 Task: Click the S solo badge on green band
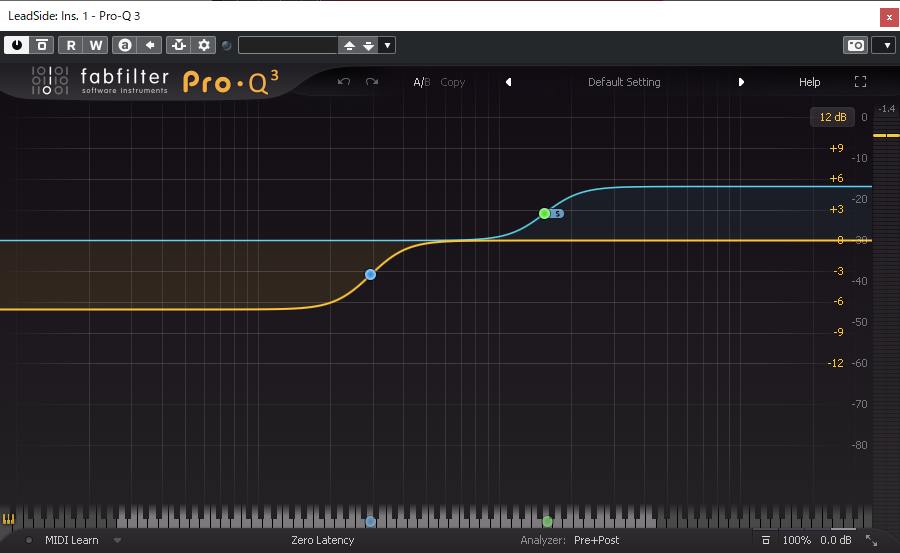click(557, 214)
